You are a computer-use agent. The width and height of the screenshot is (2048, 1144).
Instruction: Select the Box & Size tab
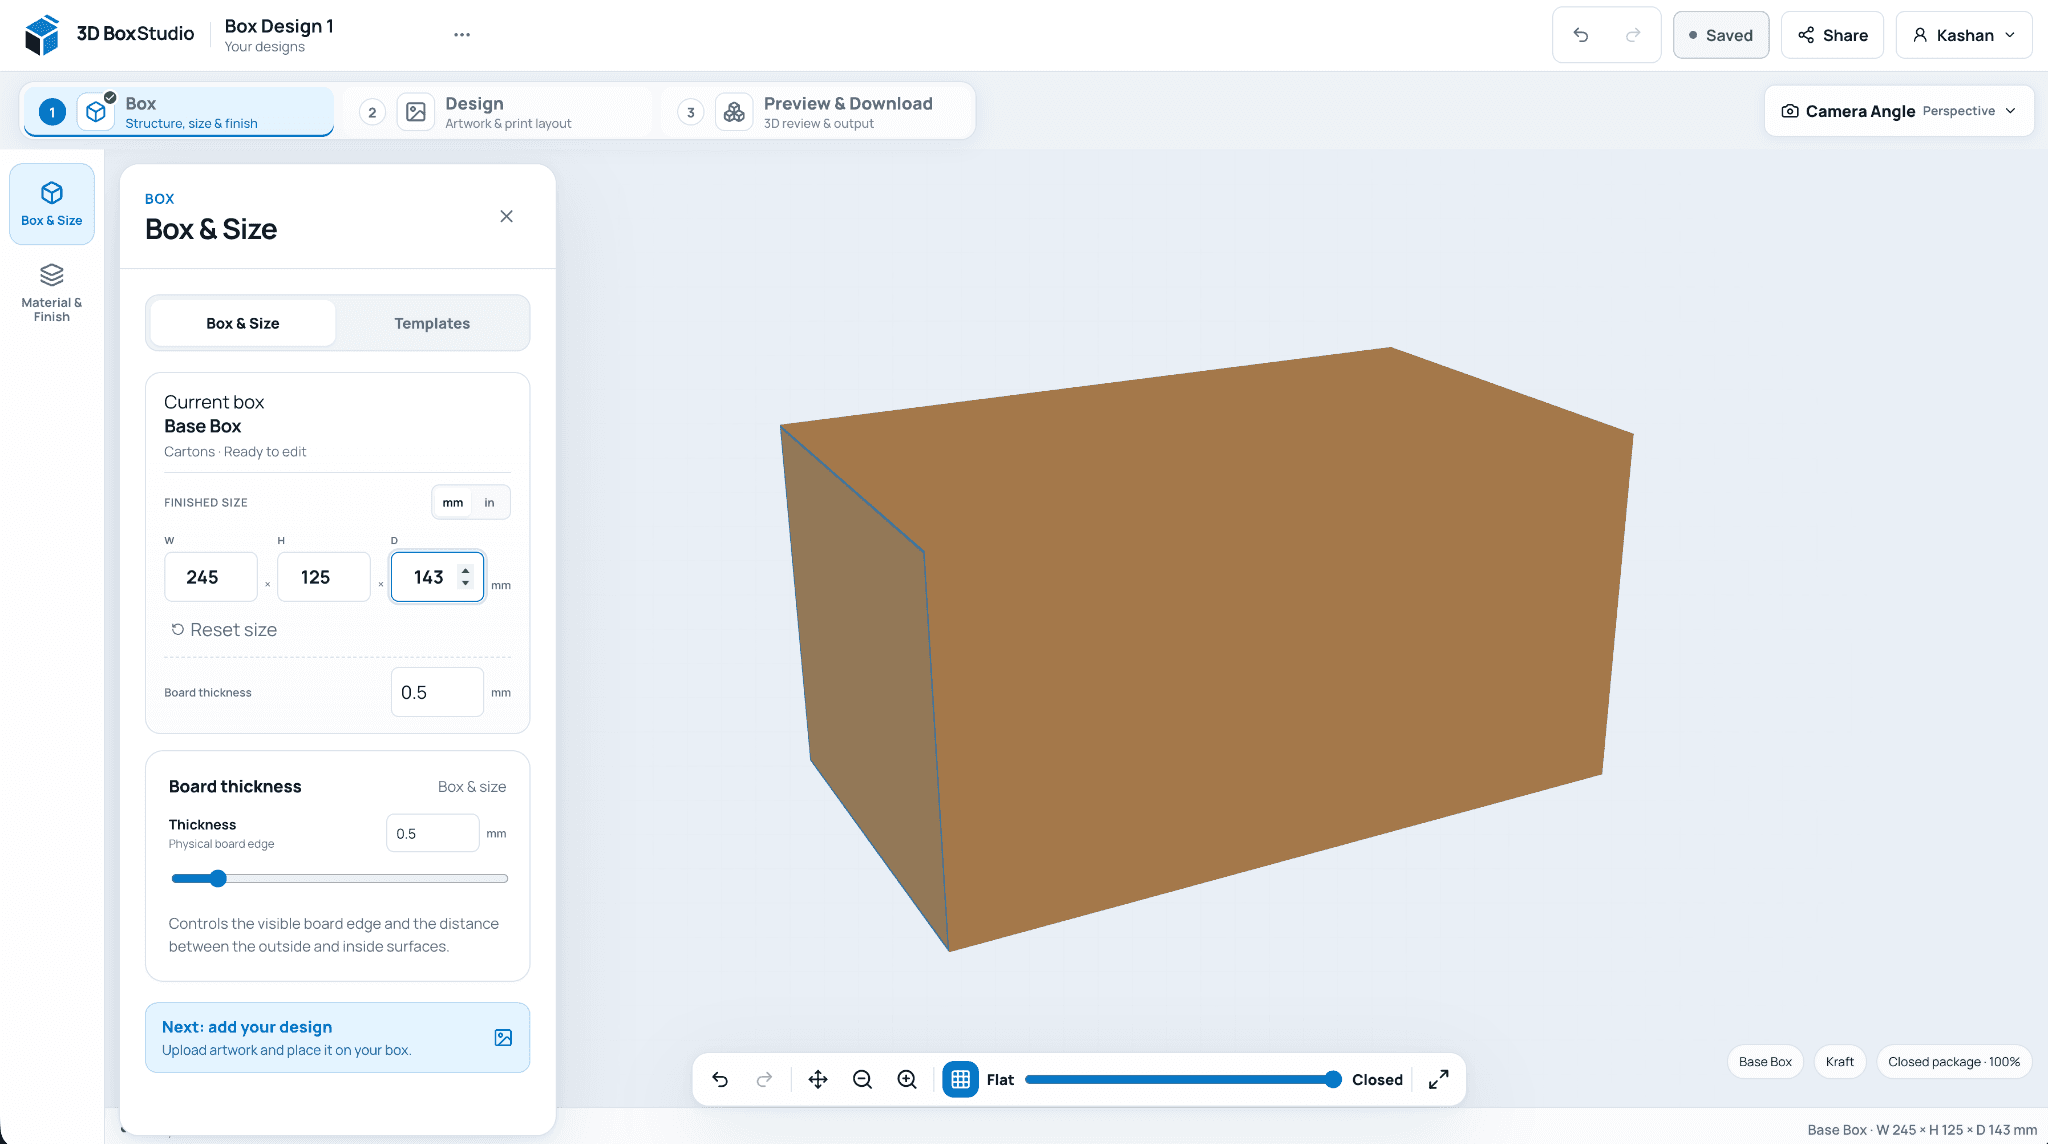[243, 323]
